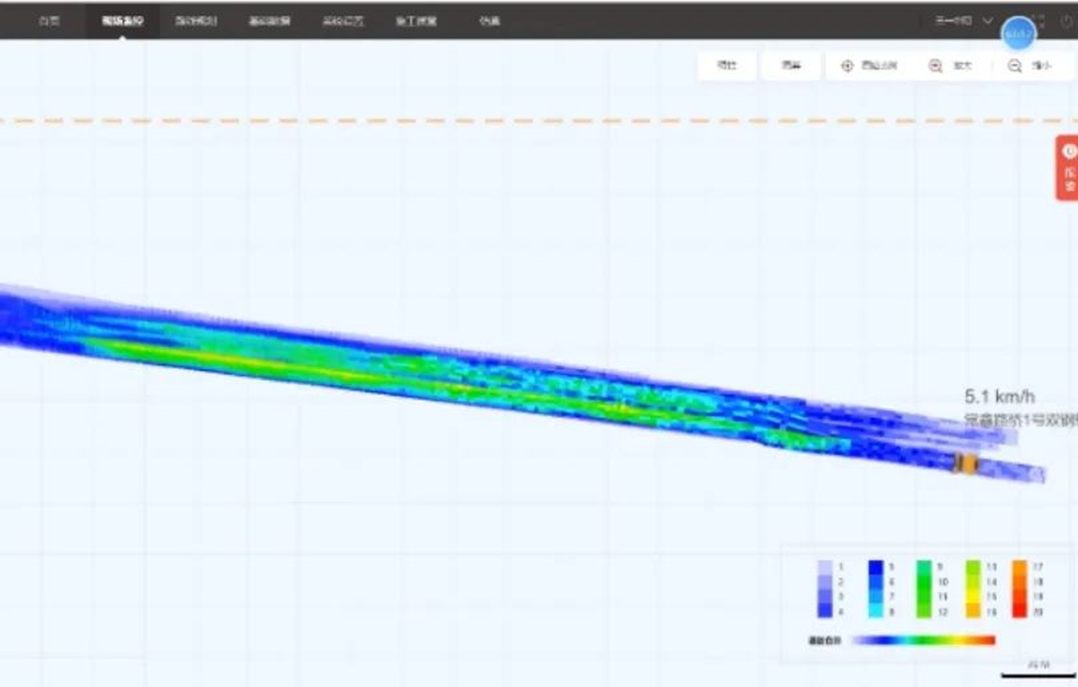Click the zoom-out magnifier icon
1078x687 pixels.
[1015, 66]
